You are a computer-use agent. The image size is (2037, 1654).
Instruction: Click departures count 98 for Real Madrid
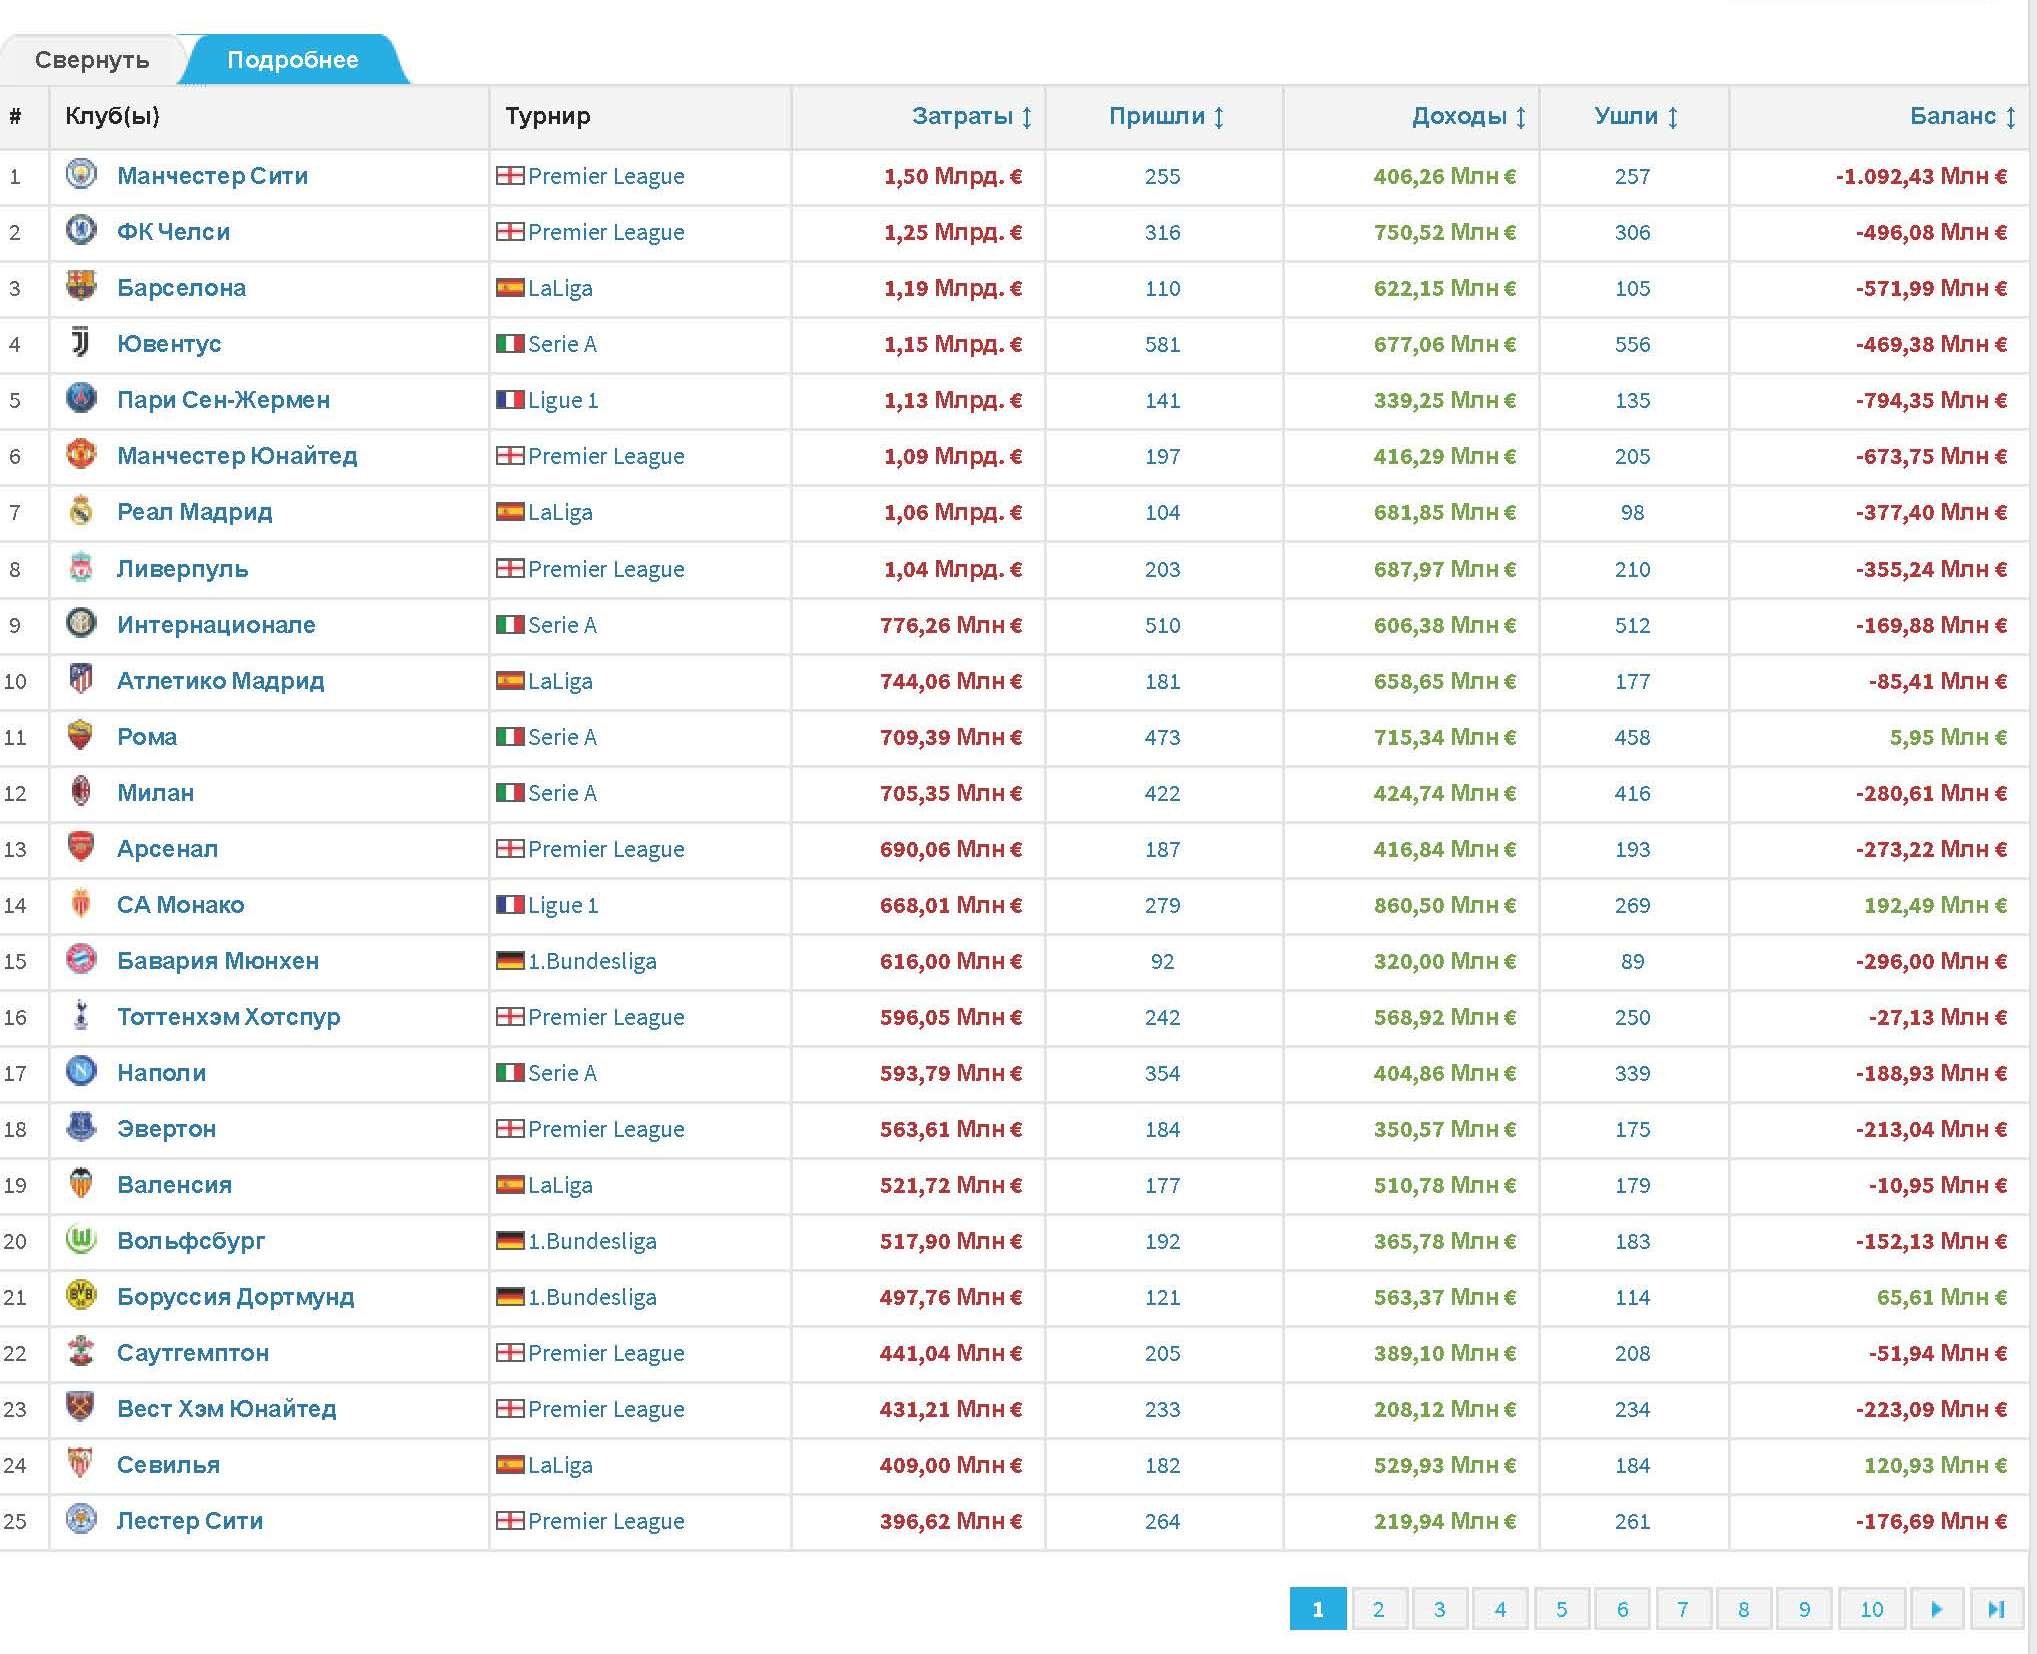click(1632, 512)
